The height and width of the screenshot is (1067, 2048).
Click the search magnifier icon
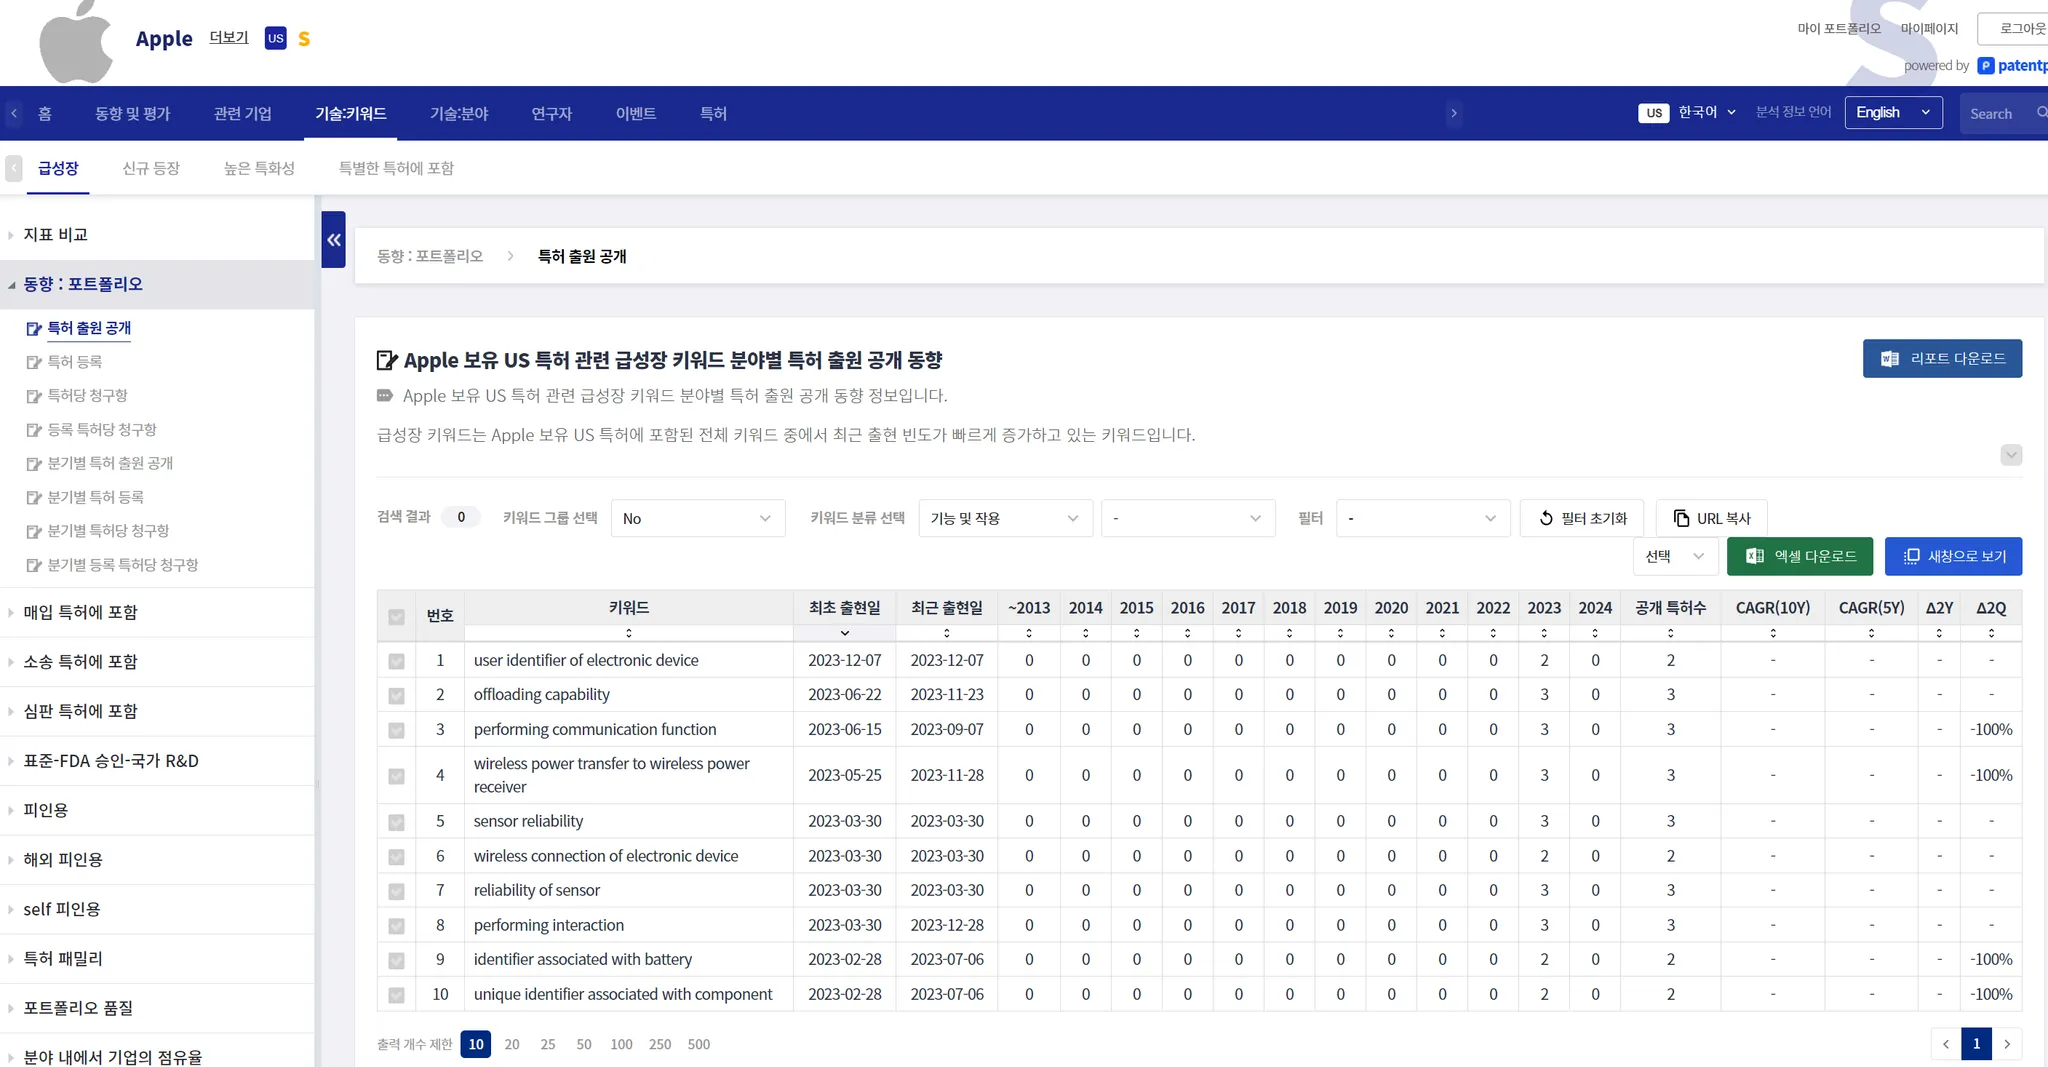(x=2041, y=113)
